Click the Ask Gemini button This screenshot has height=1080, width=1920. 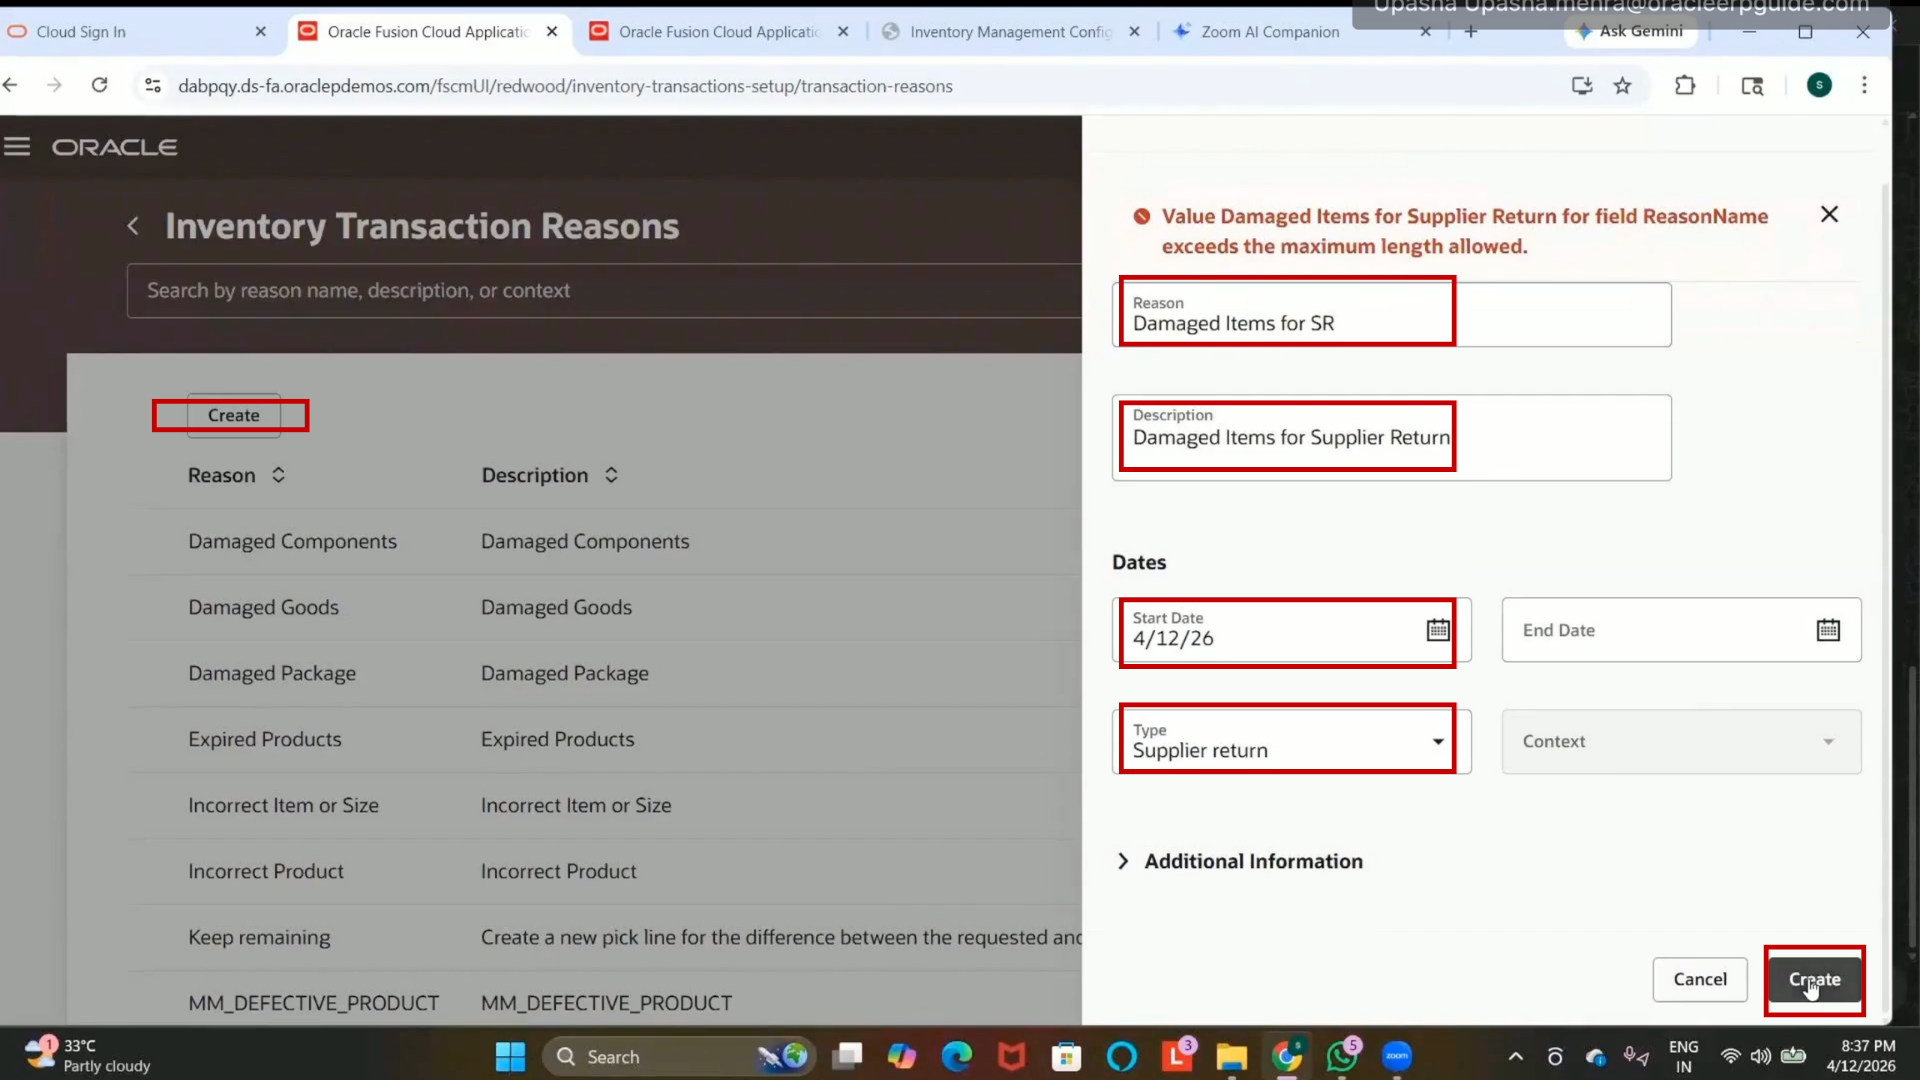[1630, 31]
